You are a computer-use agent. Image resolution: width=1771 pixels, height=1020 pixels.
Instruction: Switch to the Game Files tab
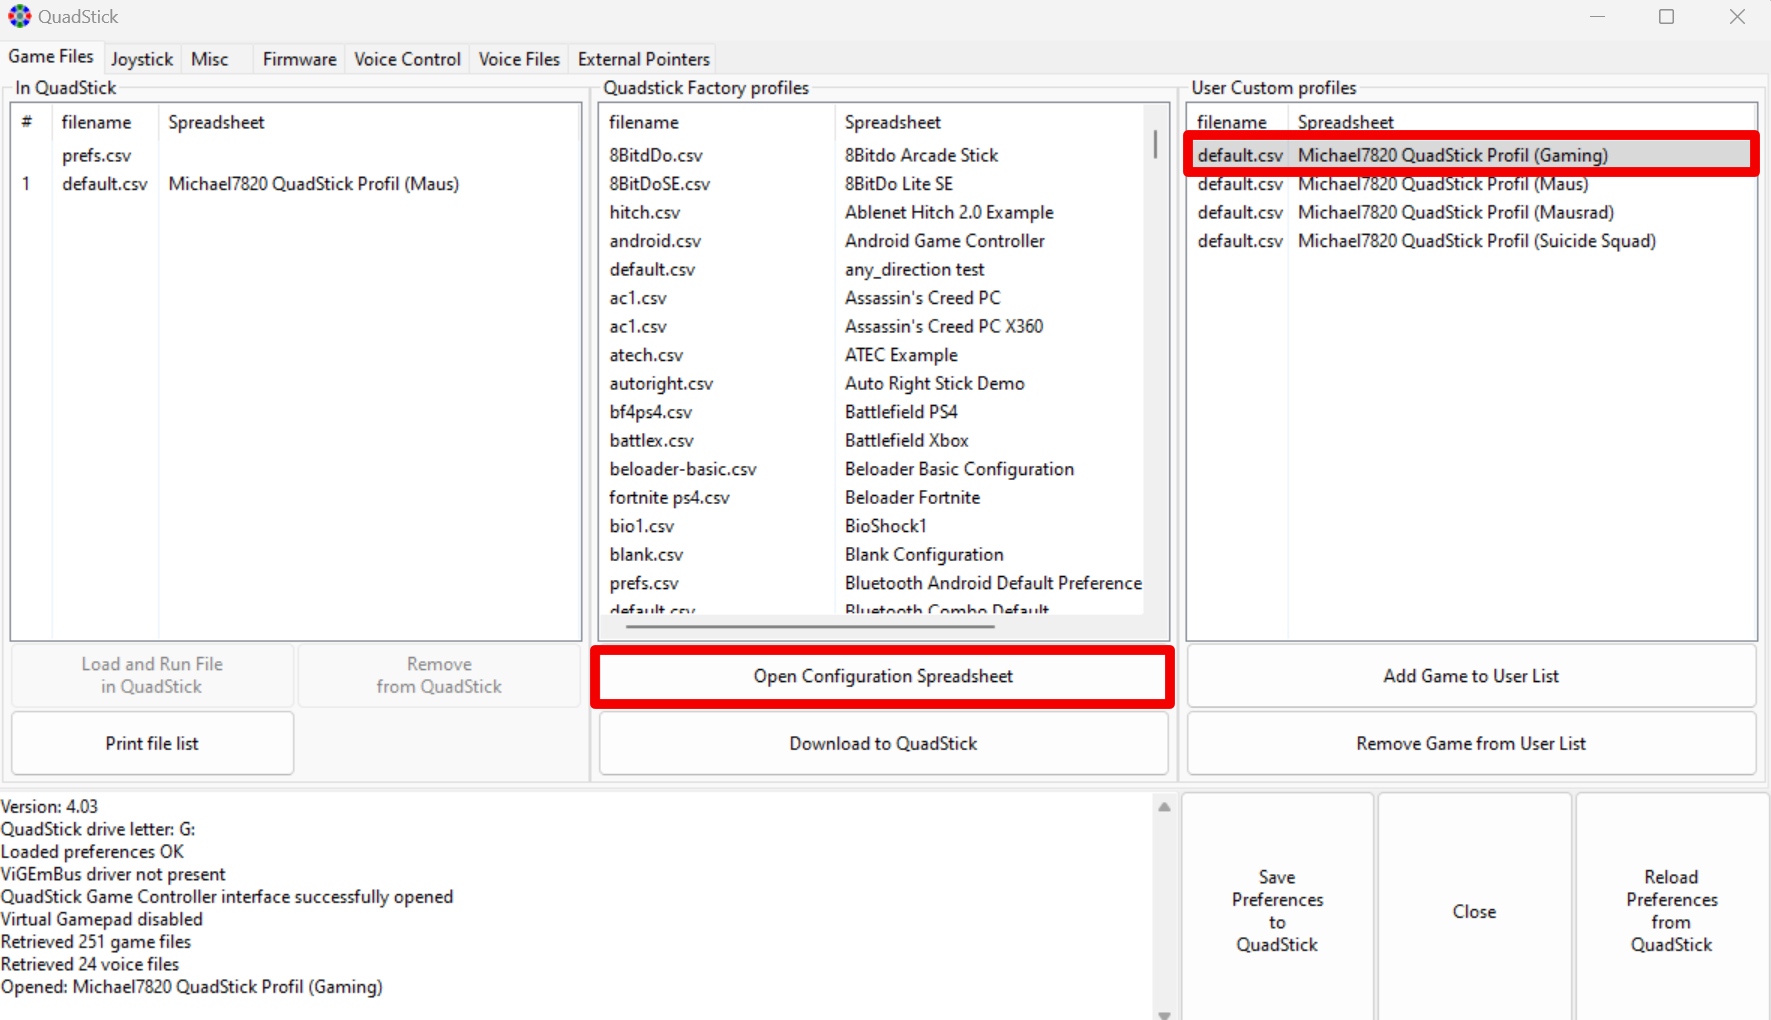tap(51, 57)
